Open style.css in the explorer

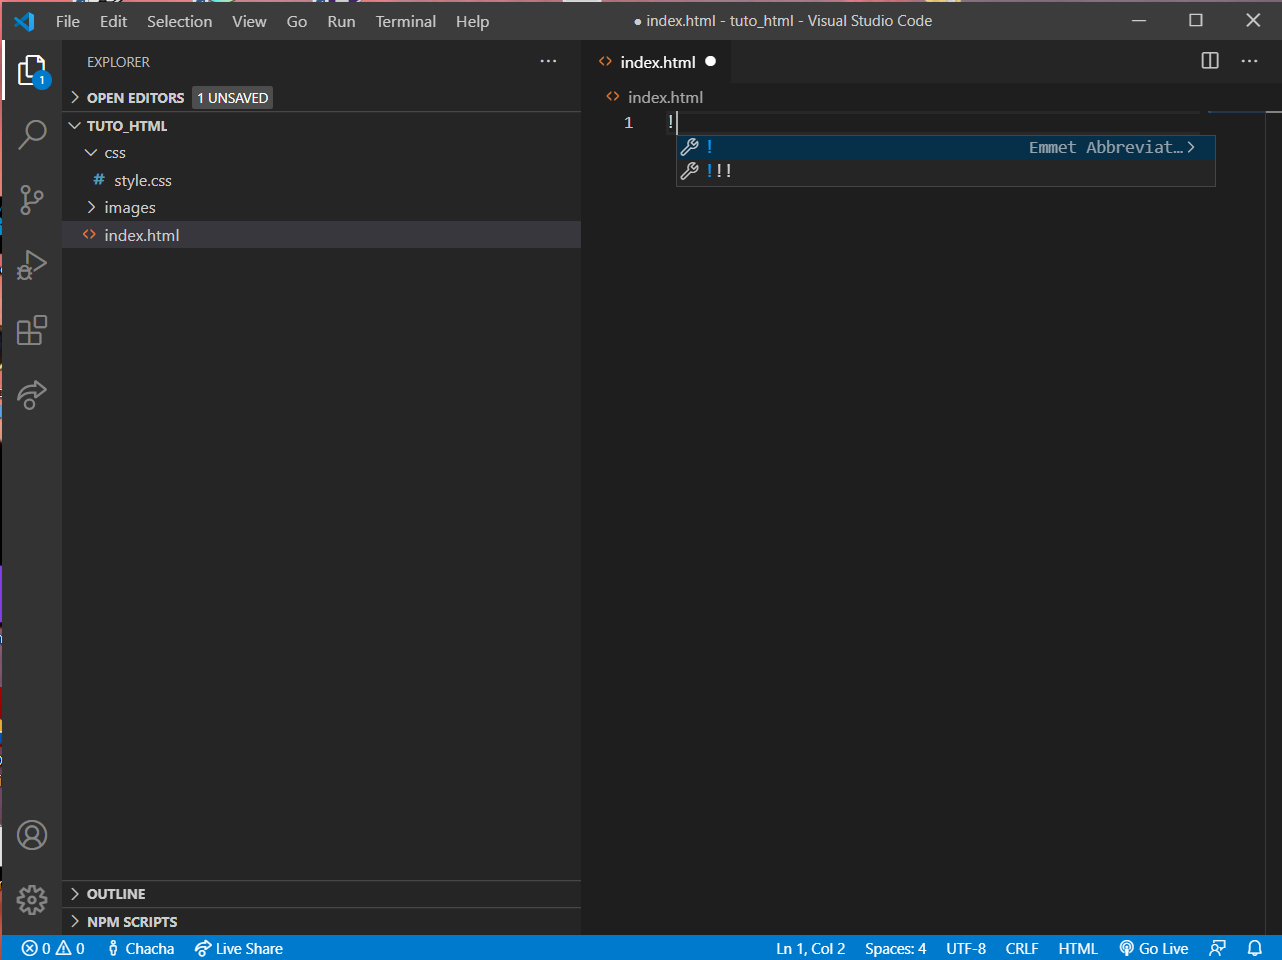click(321, 180)
